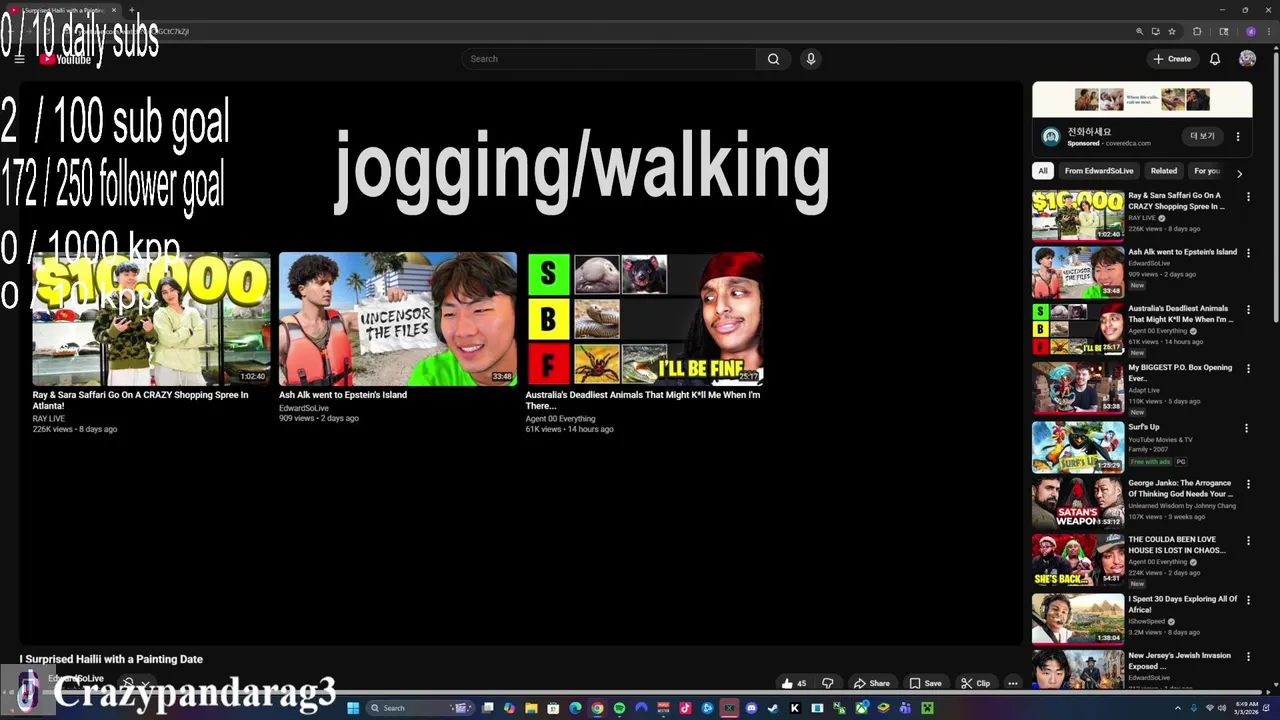Click the YouTube logo

point(65,60)
